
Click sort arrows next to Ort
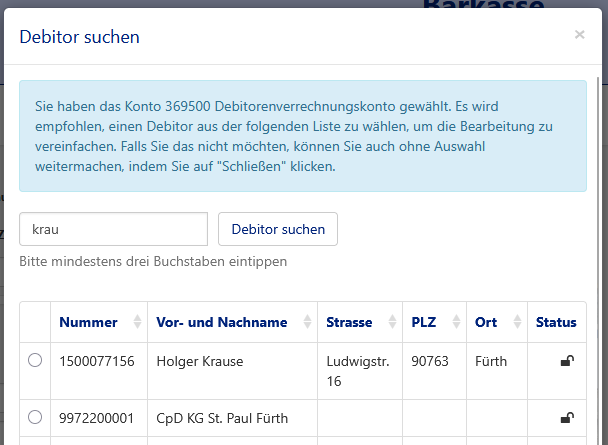click(517, 322)
